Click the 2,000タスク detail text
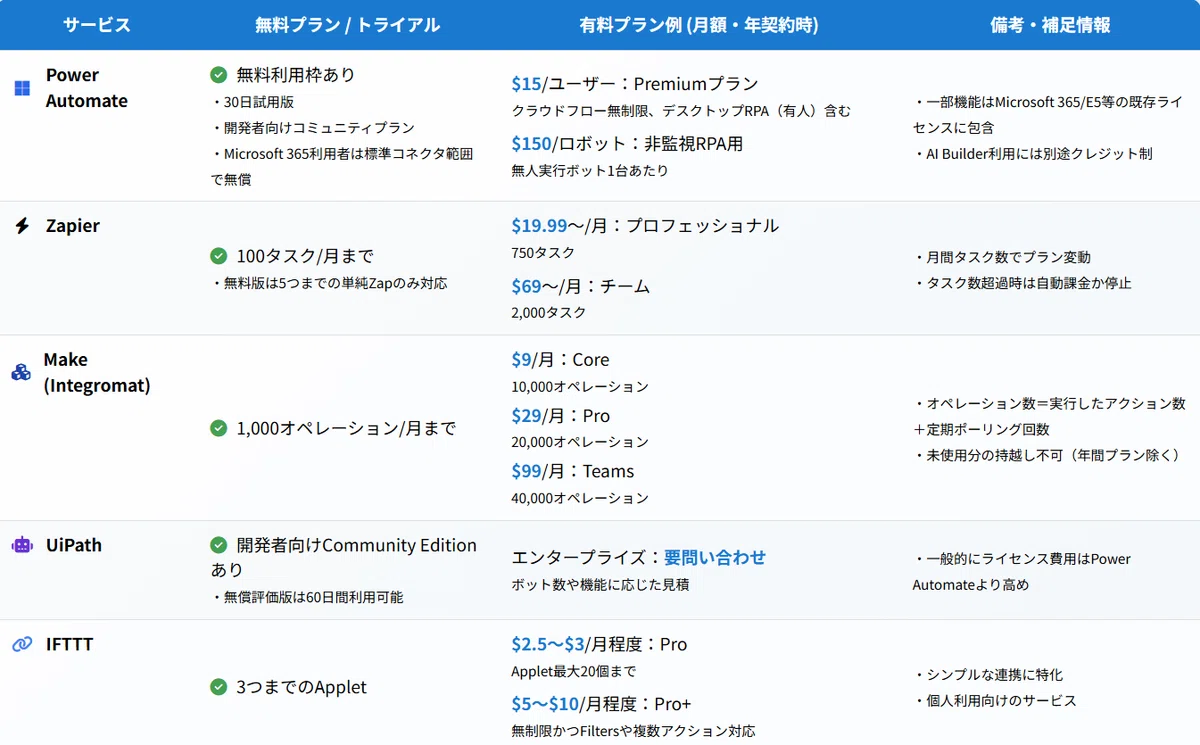 548,313
